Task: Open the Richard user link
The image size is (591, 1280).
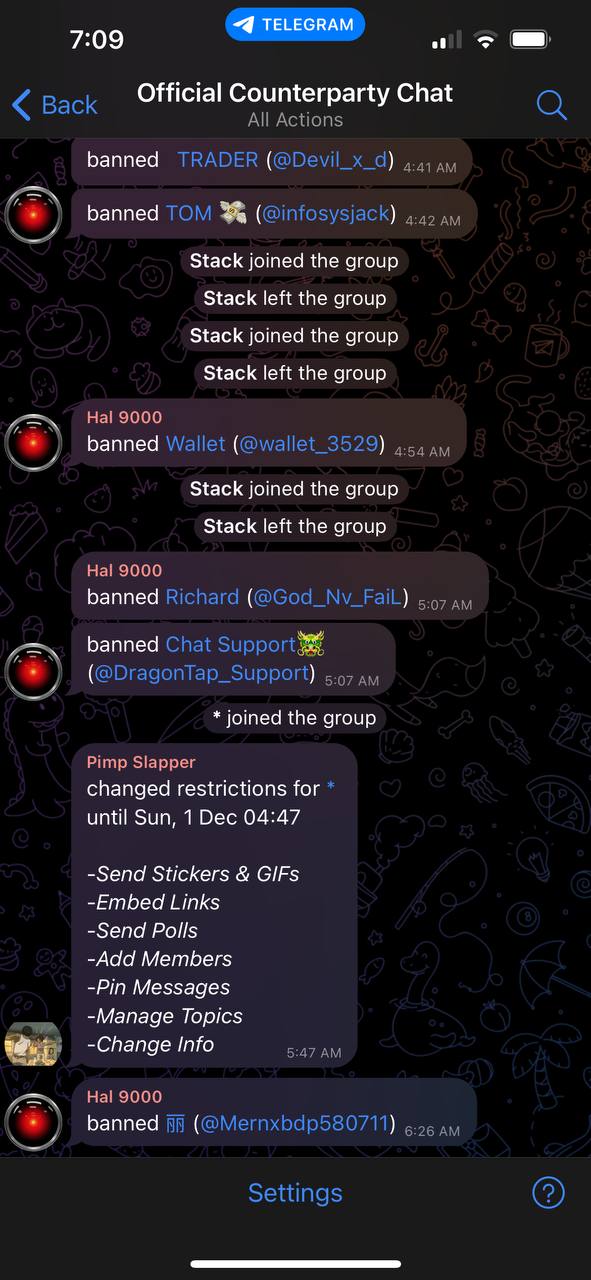Action: tap(202, 597)
